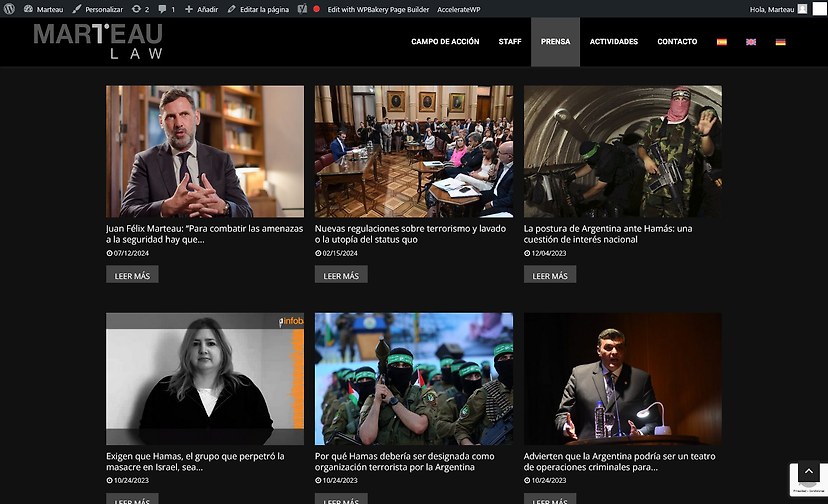Switch language with the UK flag
The image size is (828, 504).
(x=751, y=42)
